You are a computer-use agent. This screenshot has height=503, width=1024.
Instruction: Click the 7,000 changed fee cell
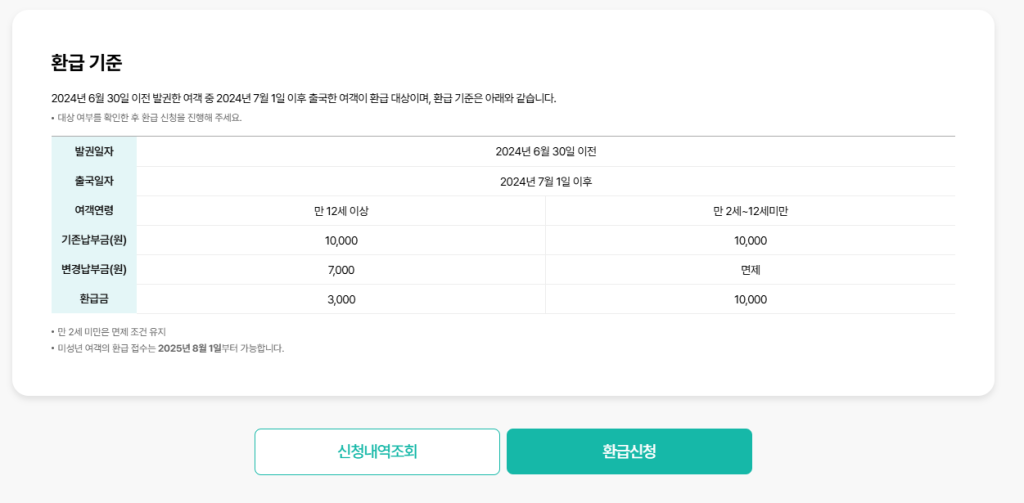pyautogui.click(x=341, y=270)
